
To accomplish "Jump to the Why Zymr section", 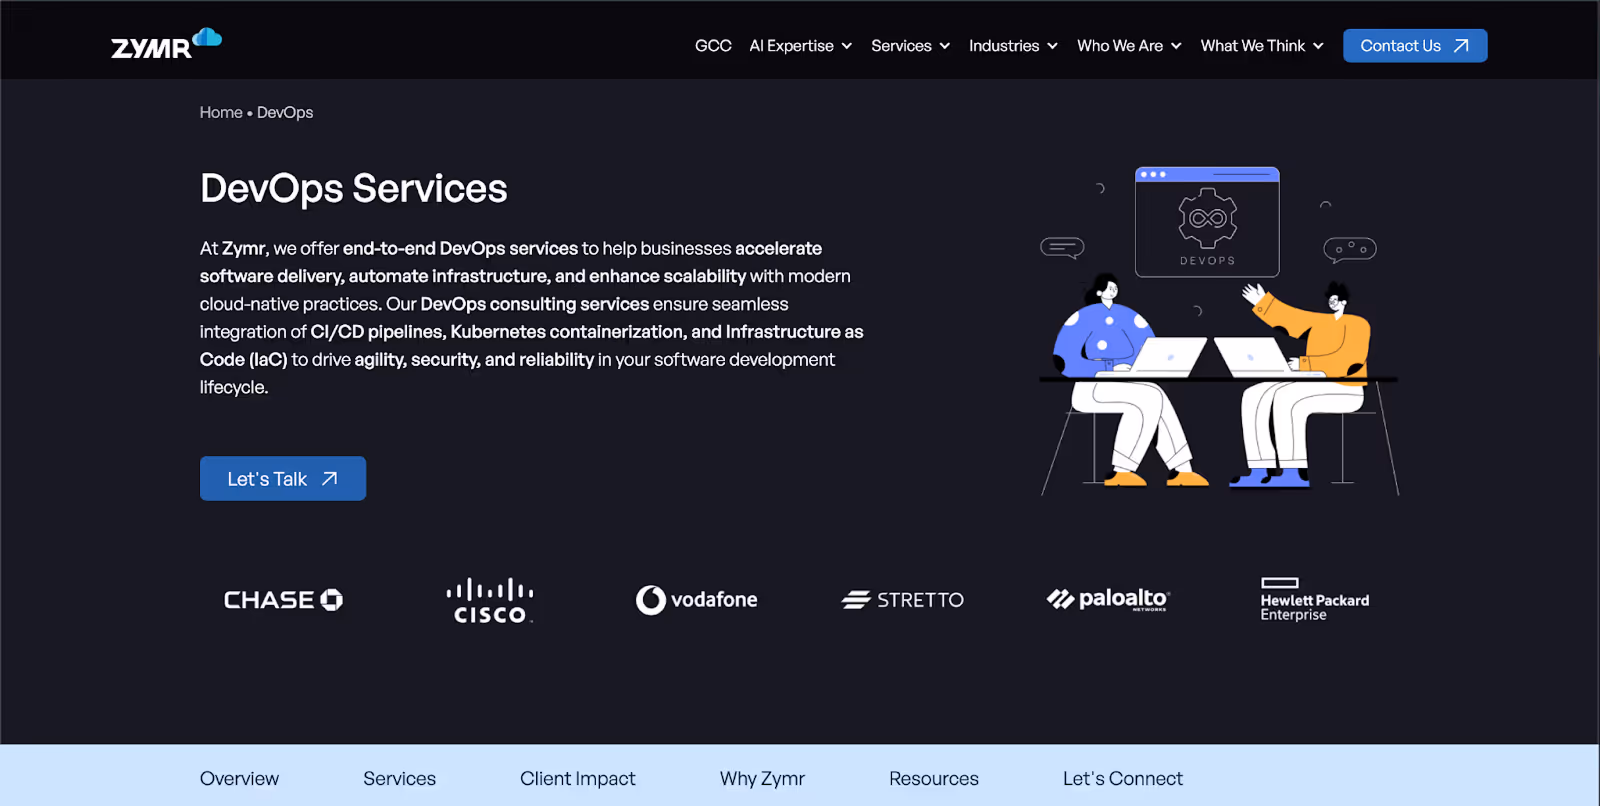I will 762,779.
